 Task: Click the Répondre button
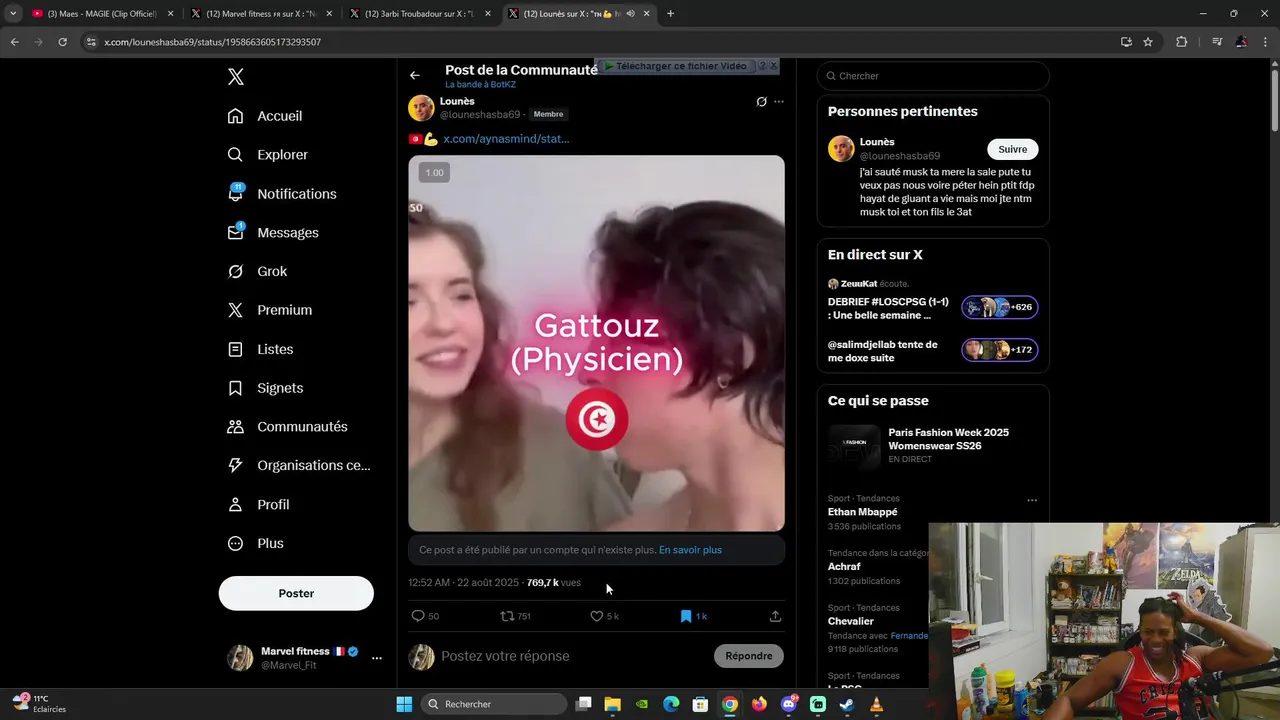click(749, 656)
